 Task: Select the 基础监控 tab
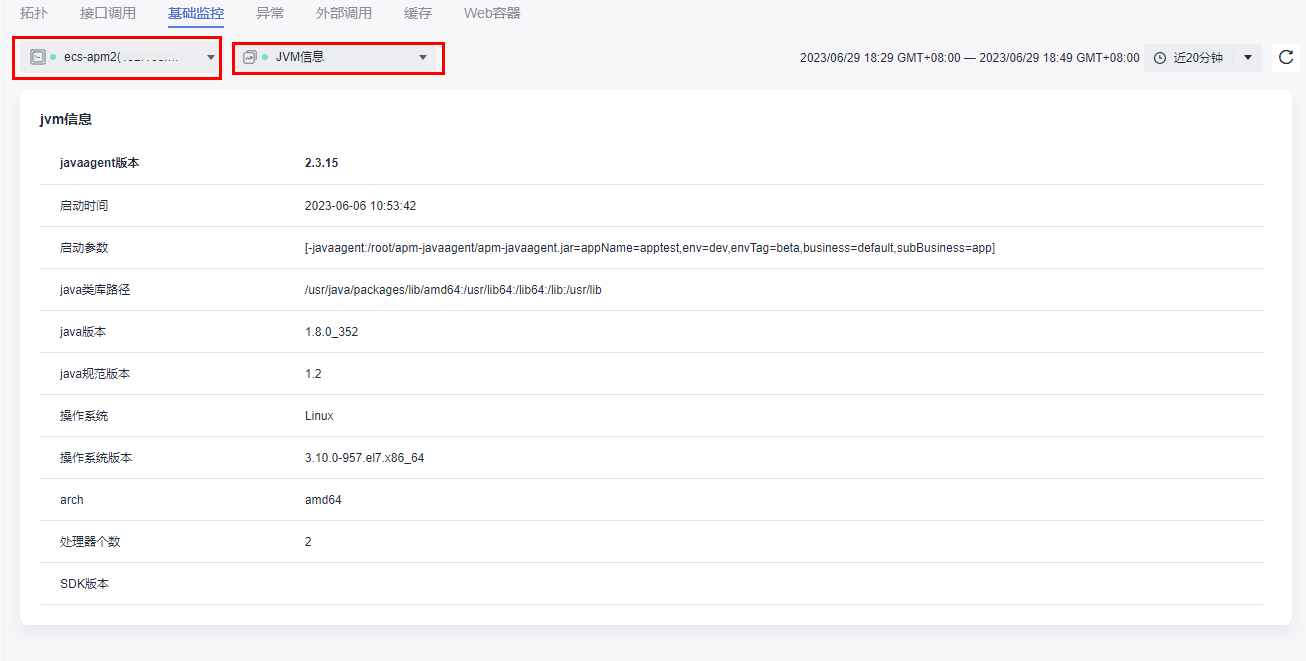tap(196, 13)
